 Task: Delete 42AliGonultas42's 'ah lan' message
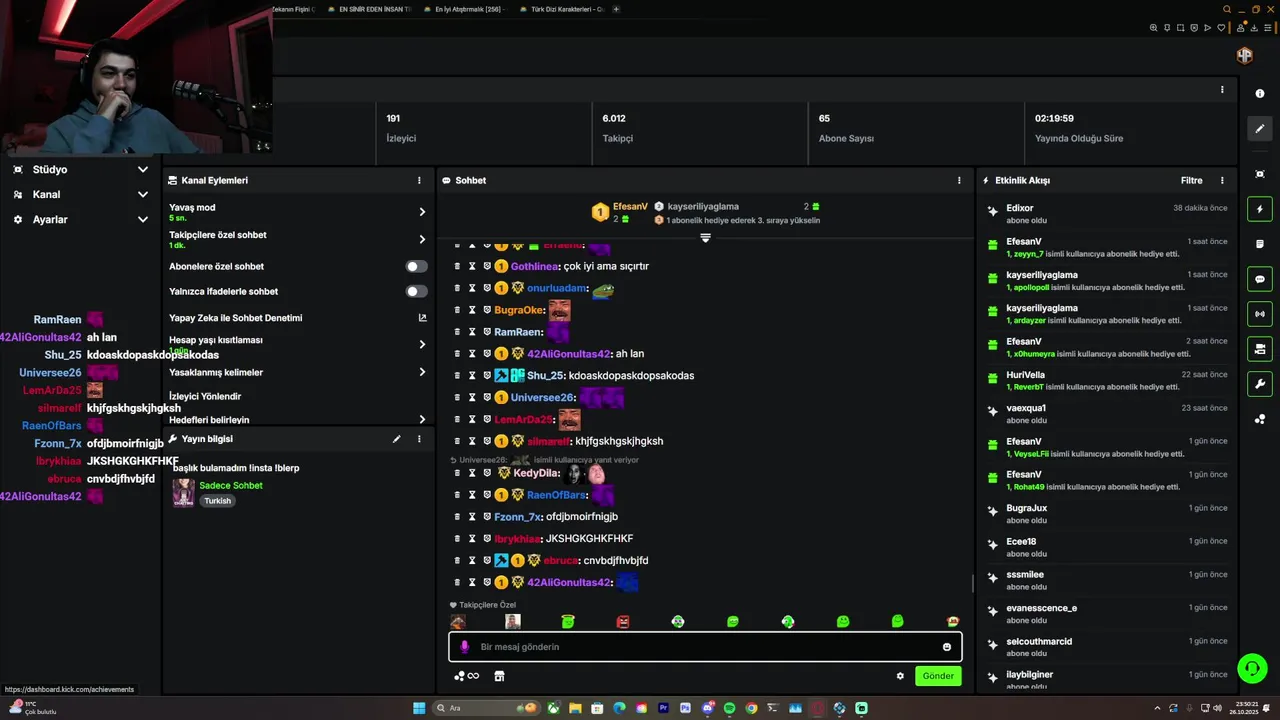(x=457, y=354)
